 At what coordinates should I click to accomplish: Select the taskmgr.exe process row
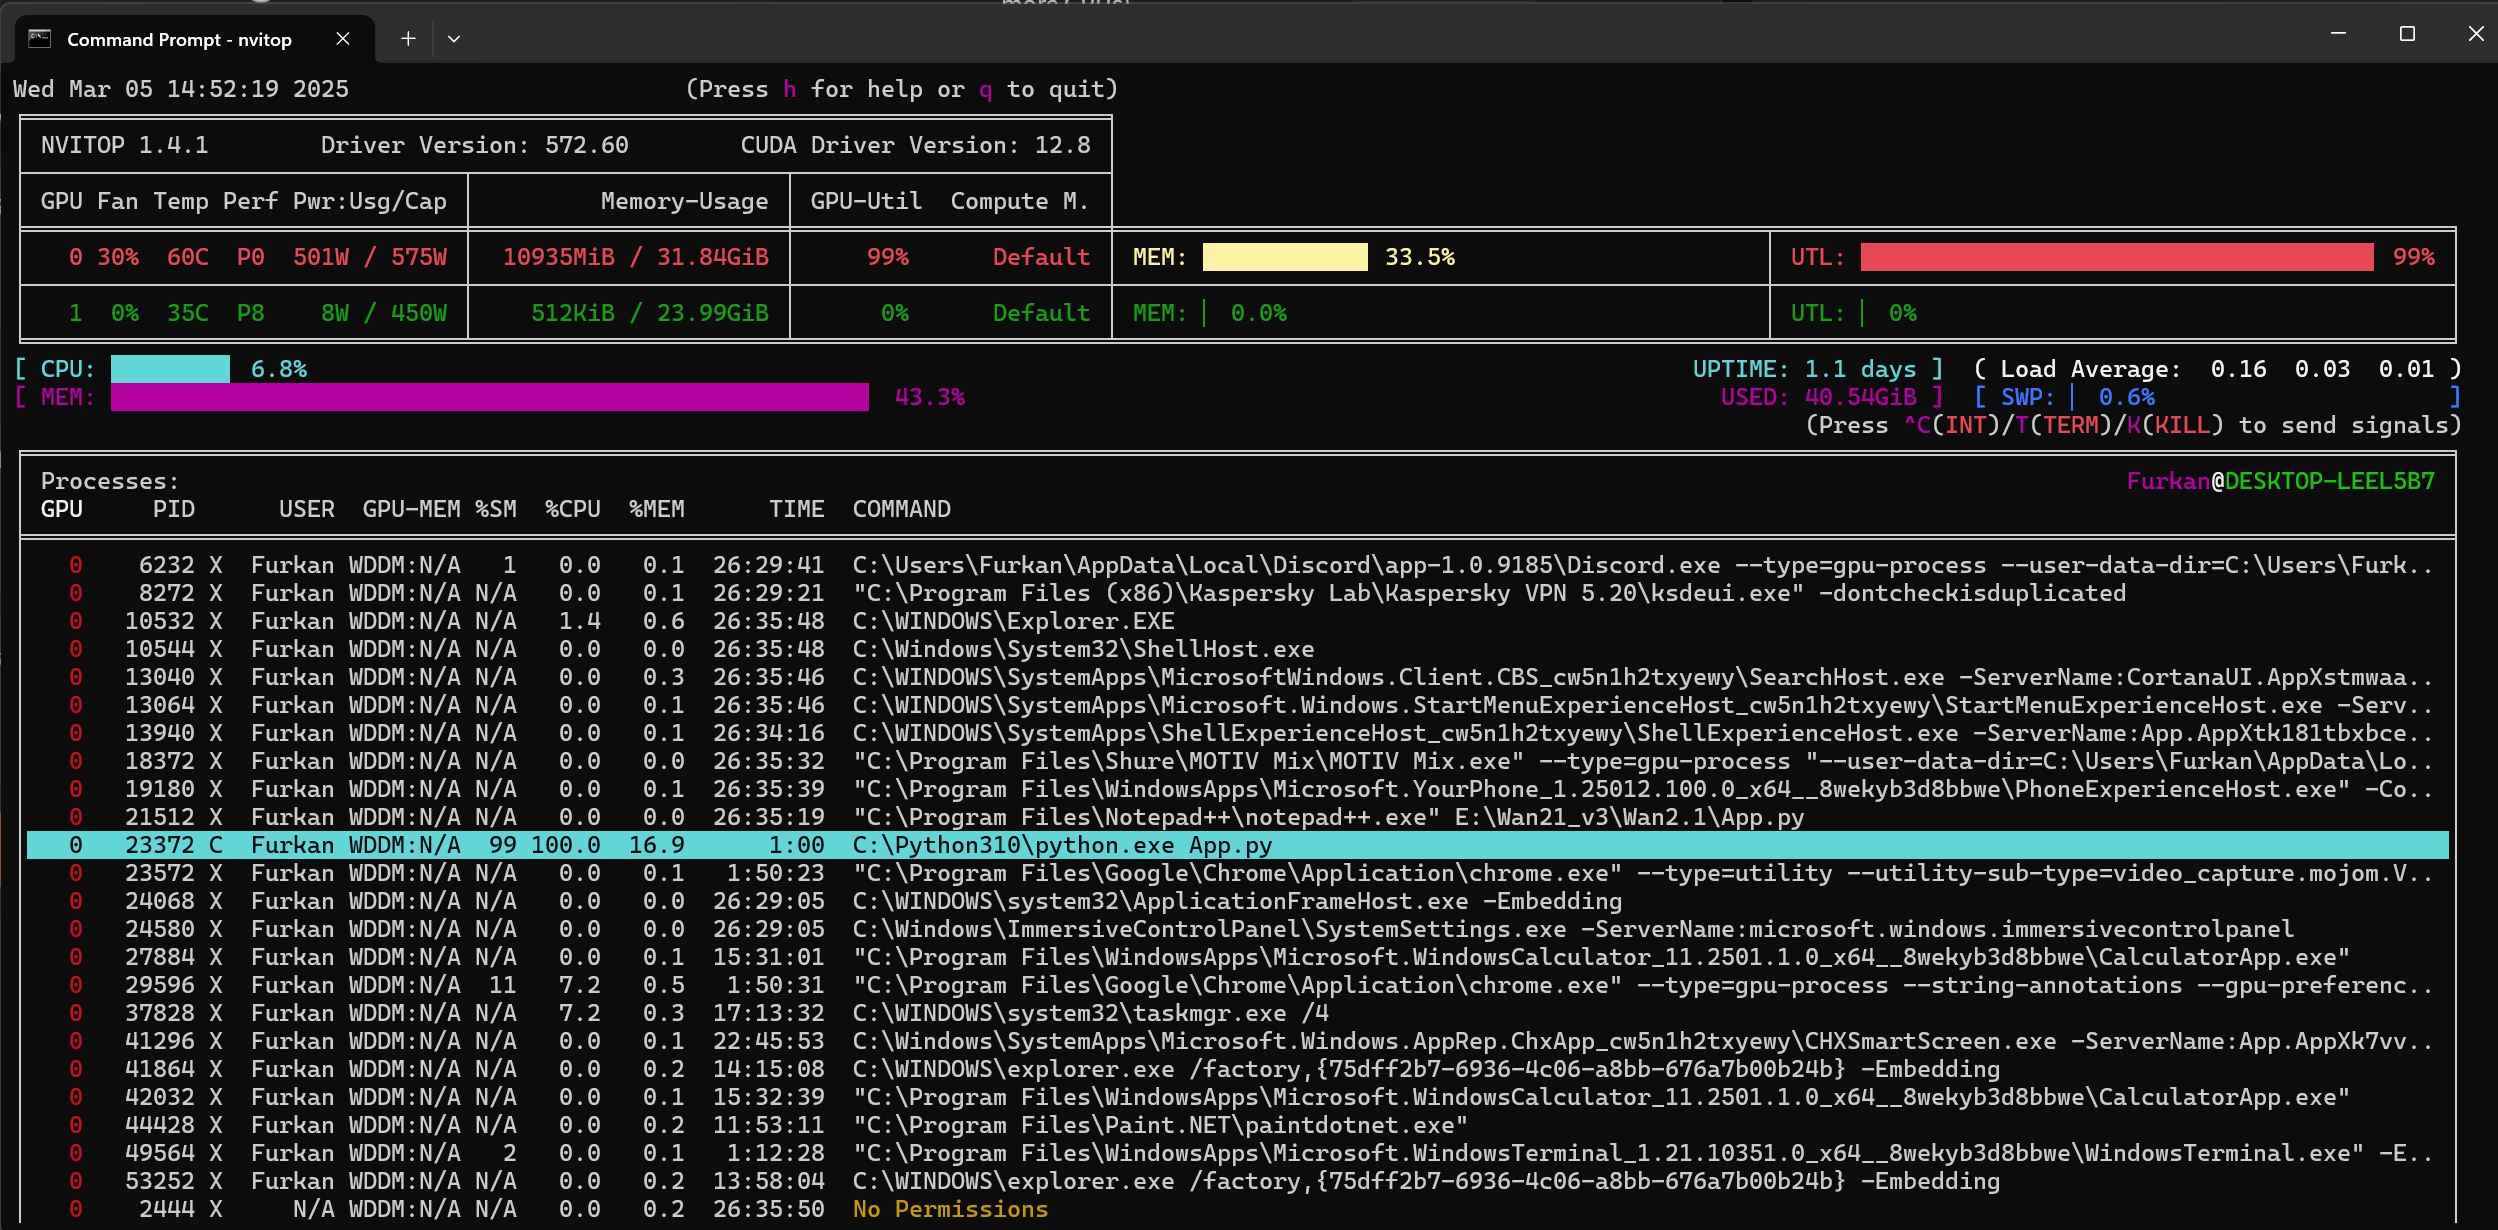1090,1013
